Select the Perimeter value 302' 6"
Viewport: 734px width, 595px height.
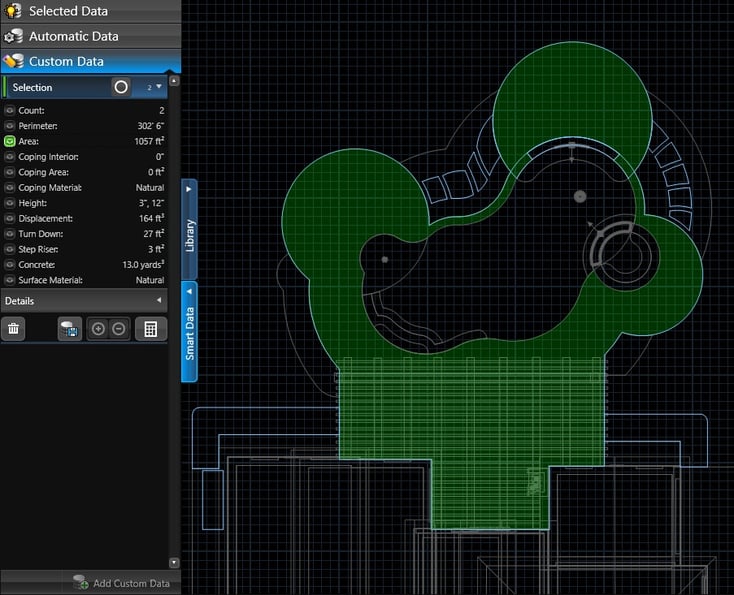(151, 126)
